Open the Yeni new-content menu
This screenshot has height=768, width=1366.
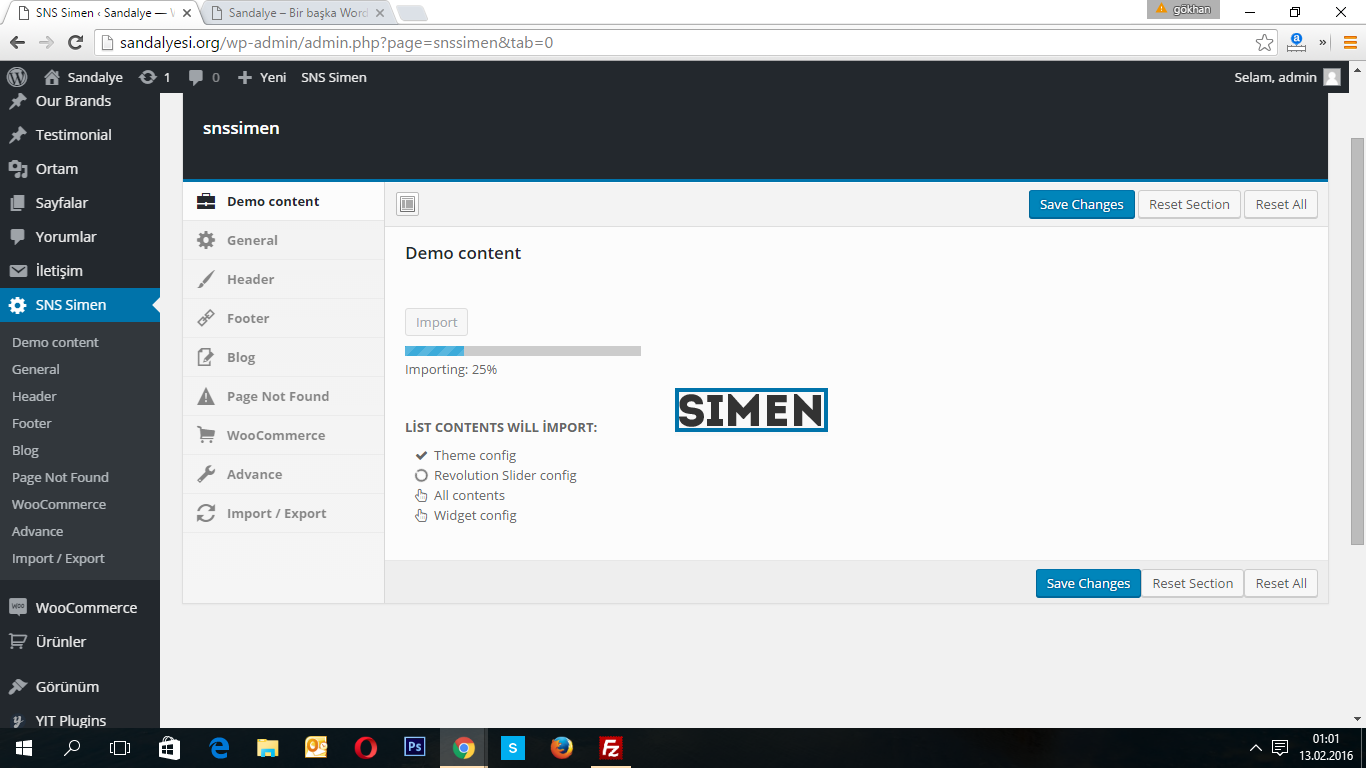pyautogui.click(x=262, y=77)
